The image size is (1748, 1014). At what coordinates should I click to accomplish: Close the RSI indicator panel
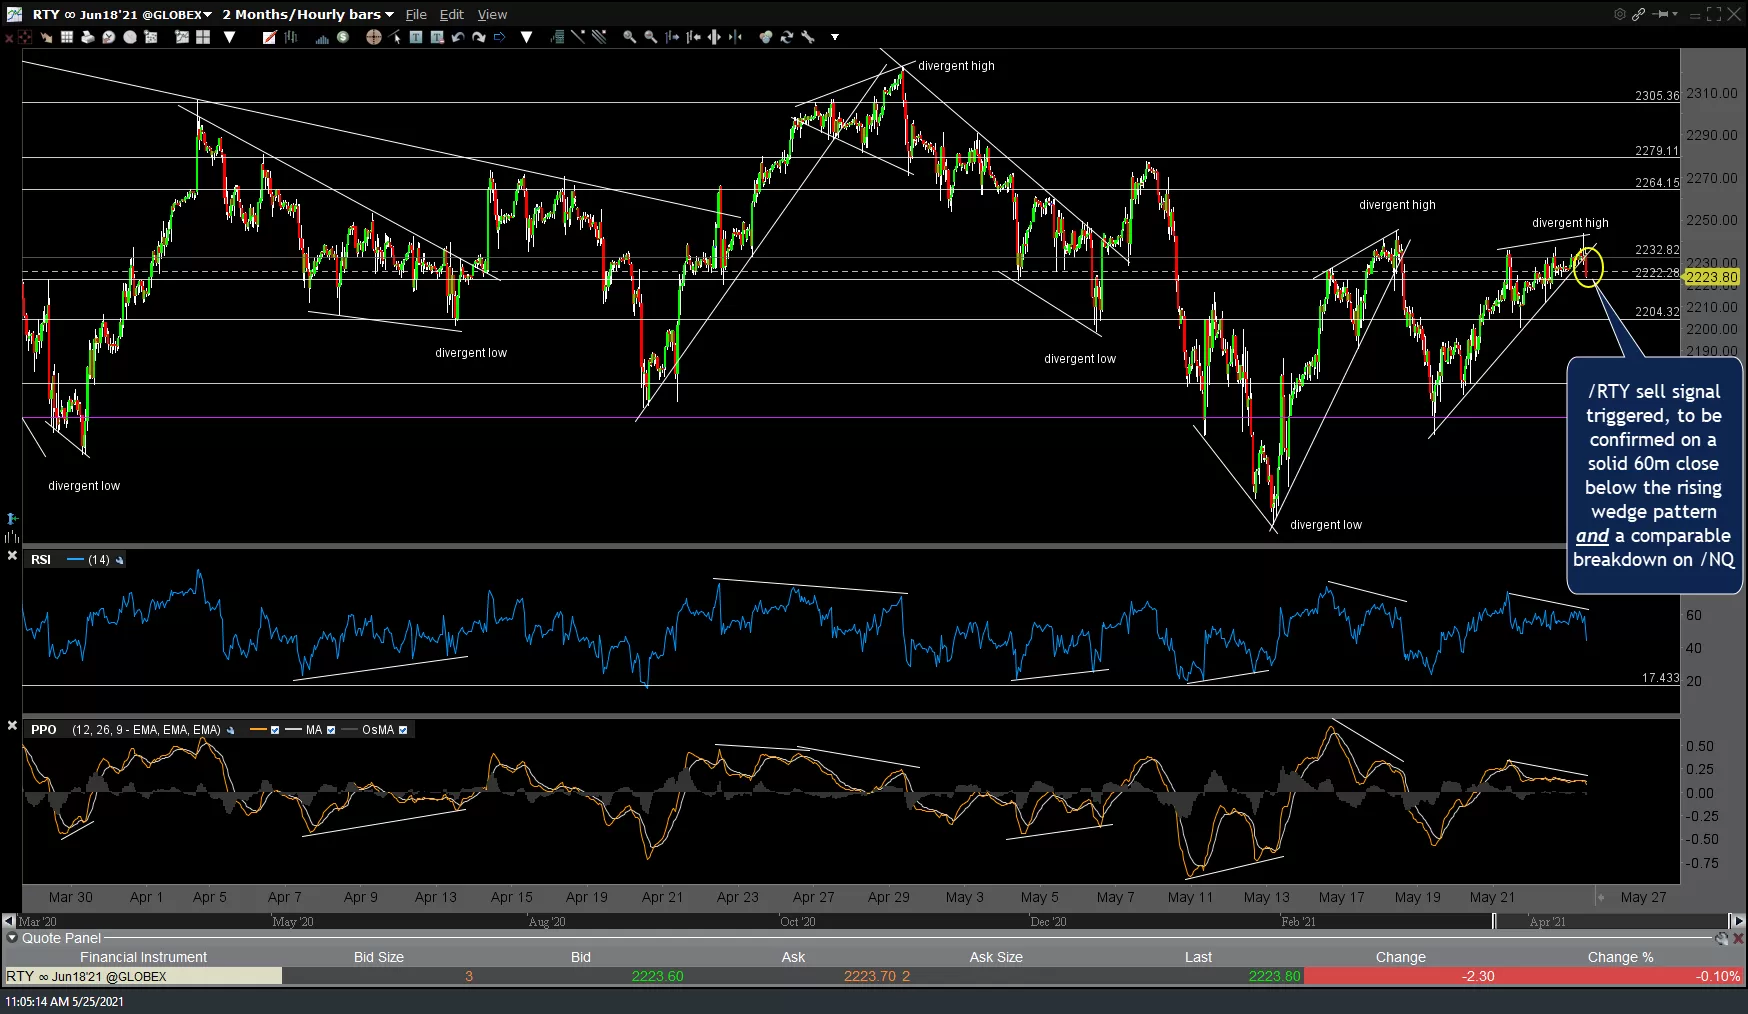12,555
